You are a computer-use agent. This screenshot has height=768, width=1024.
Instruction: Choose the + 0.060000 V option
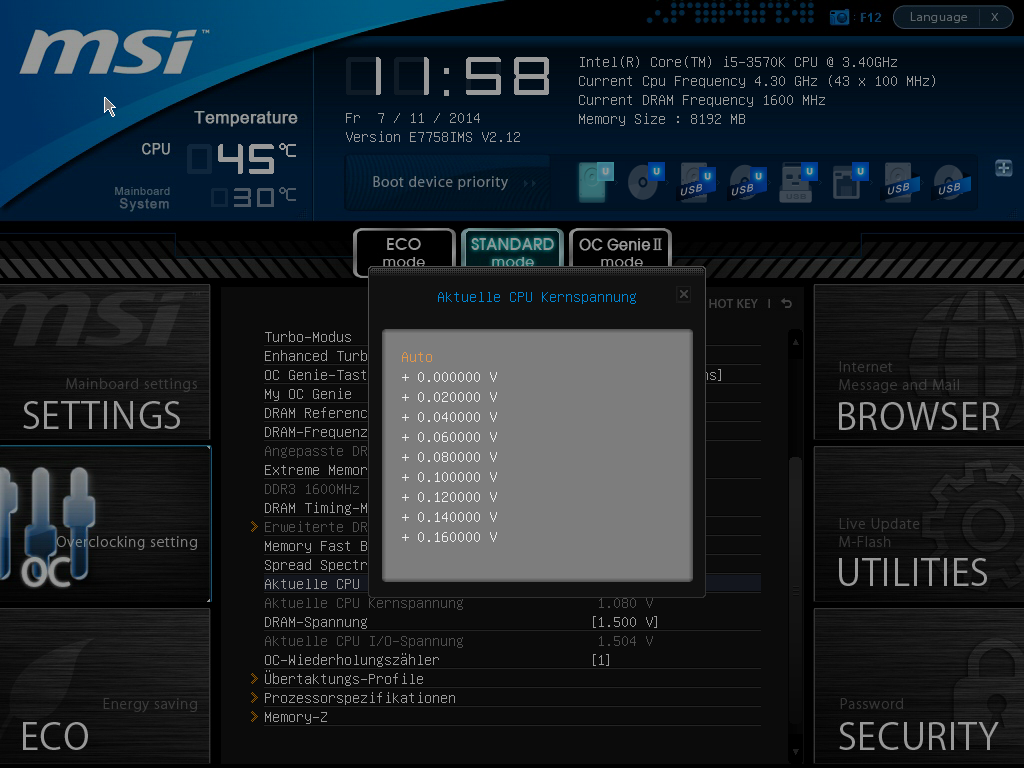[449, 438]
